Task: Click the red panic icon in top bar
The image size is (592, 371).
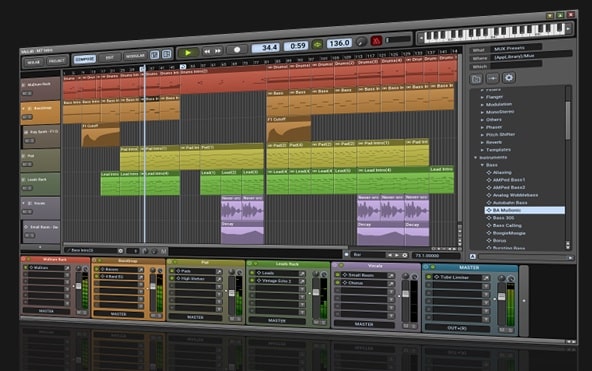Action: (376, 40)
